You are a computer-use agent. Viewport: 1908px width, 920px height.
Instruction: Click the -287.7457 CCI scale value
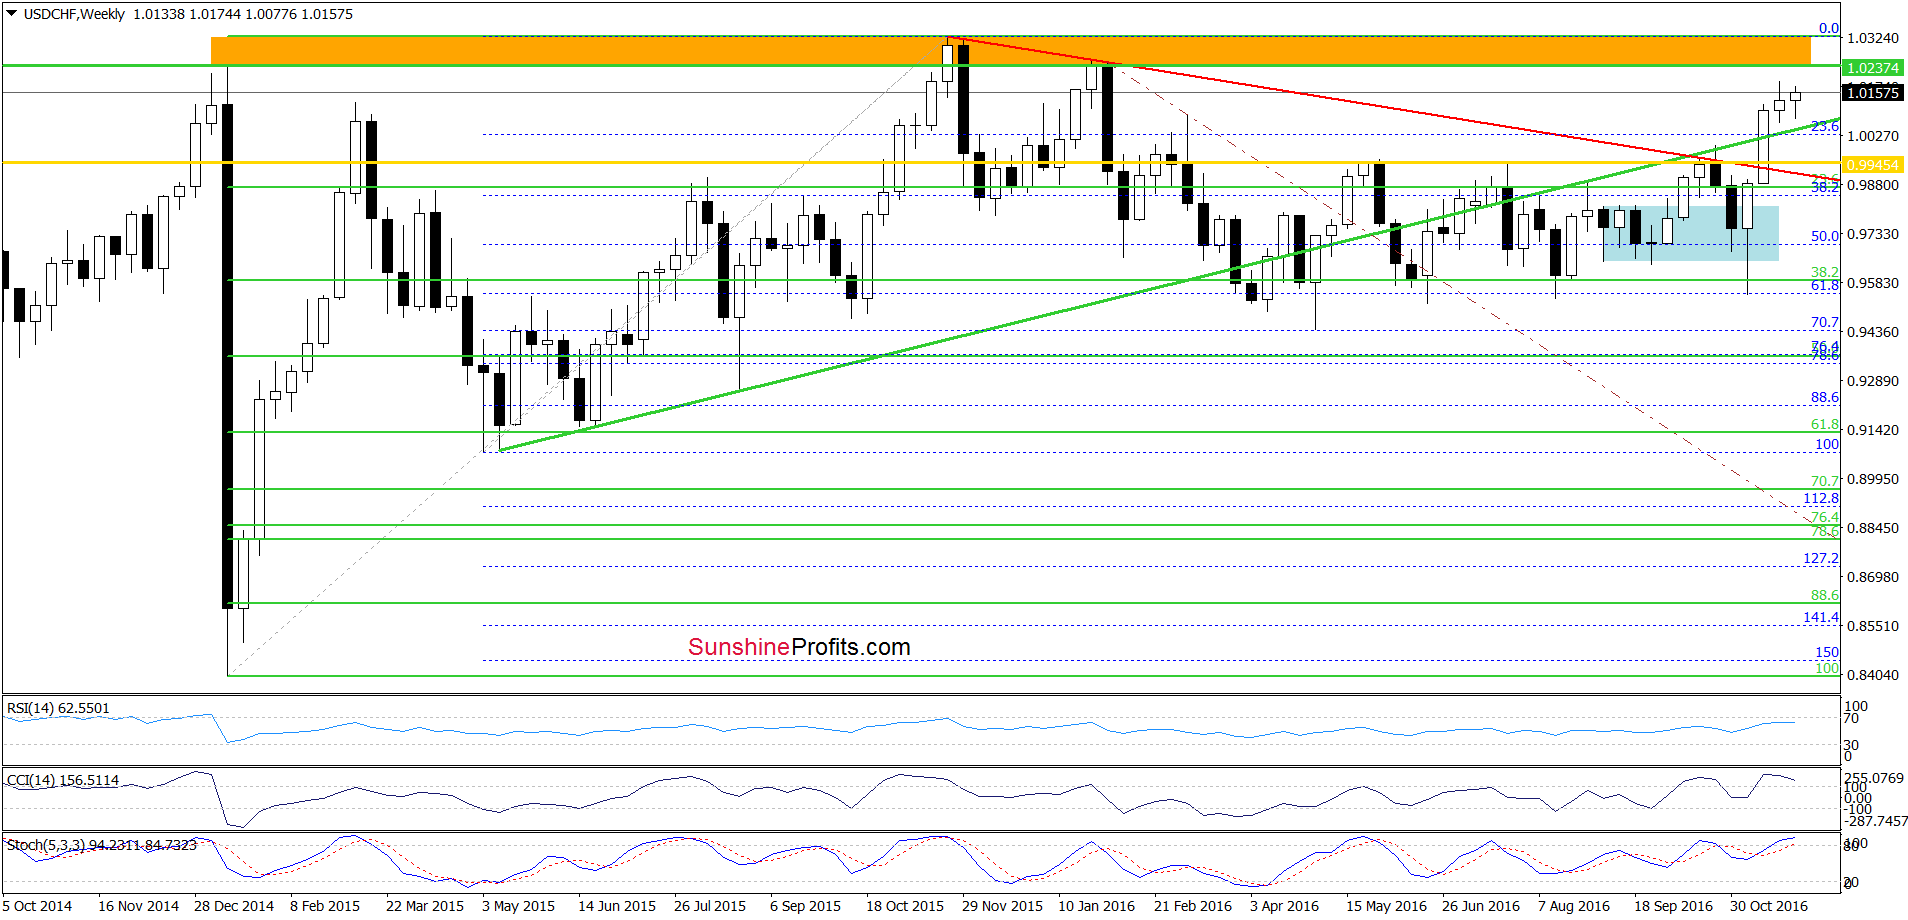tap(1876, 821)
